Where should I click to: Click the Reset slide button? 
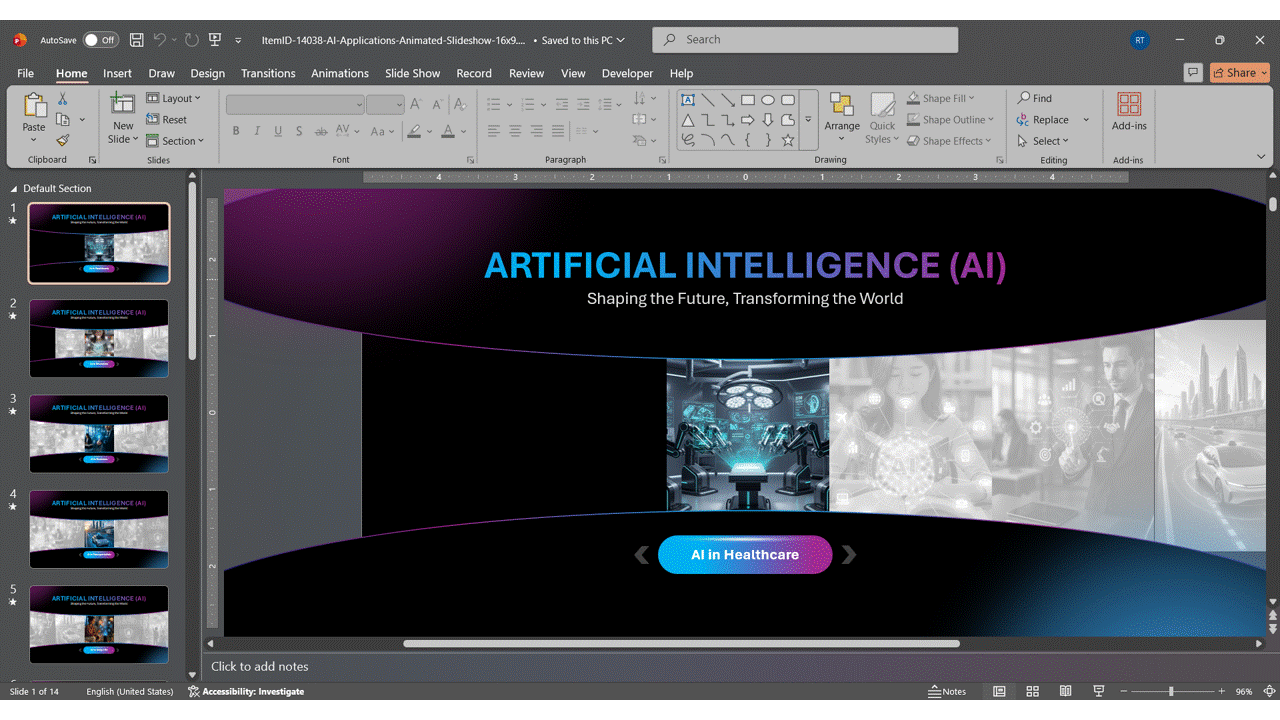click(167, 119)
